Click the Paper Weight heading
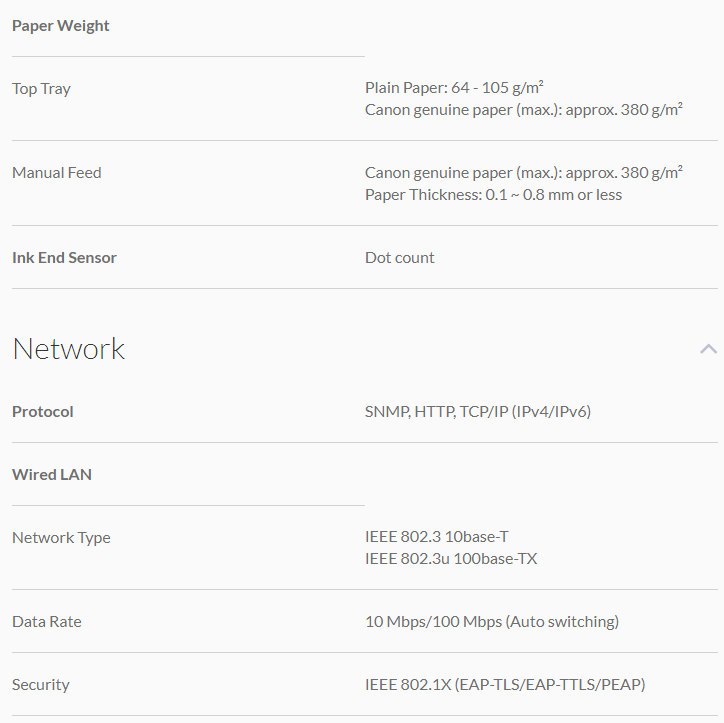Screen dimensions: 724x723 (x=61, y=26)
